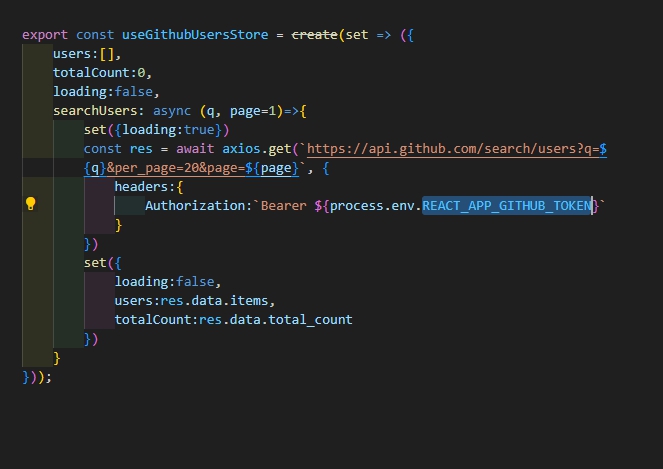Screen dimensions: 663x469
Task: Open the yellow lightbulb quick-fix icon
Action: [30, 204]
